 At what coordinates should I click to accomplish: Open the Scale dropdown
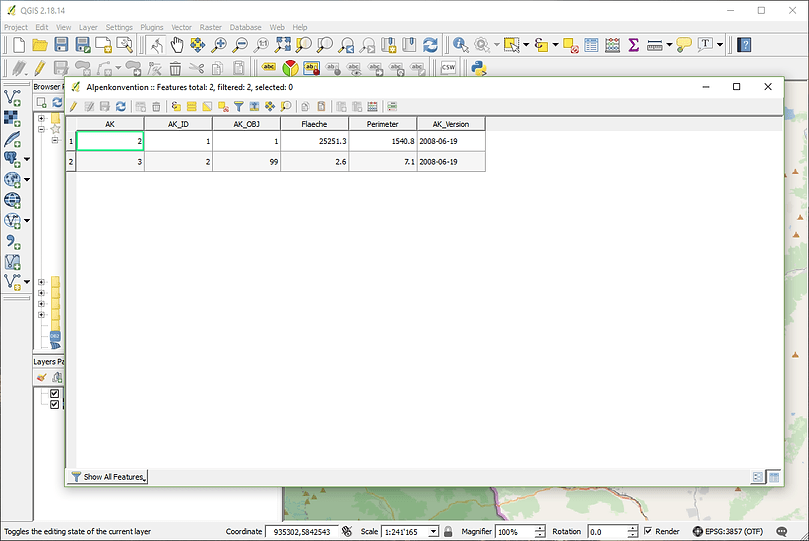point(433,532)
